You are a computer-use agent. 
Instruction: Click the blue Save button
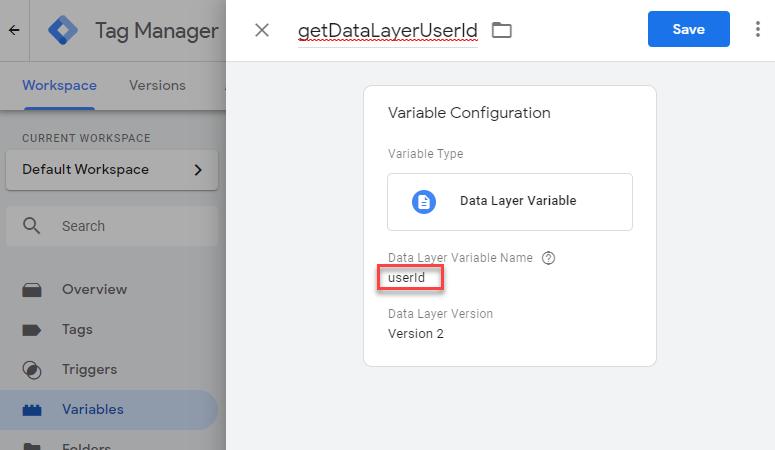(x=689, y=29)
